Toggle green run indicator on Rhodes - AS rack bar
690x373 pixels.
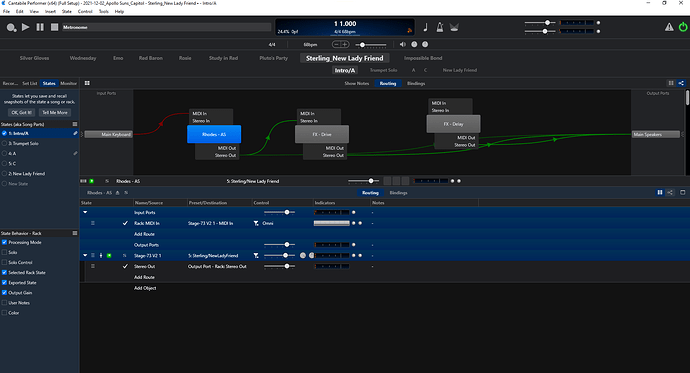point(92,181)
